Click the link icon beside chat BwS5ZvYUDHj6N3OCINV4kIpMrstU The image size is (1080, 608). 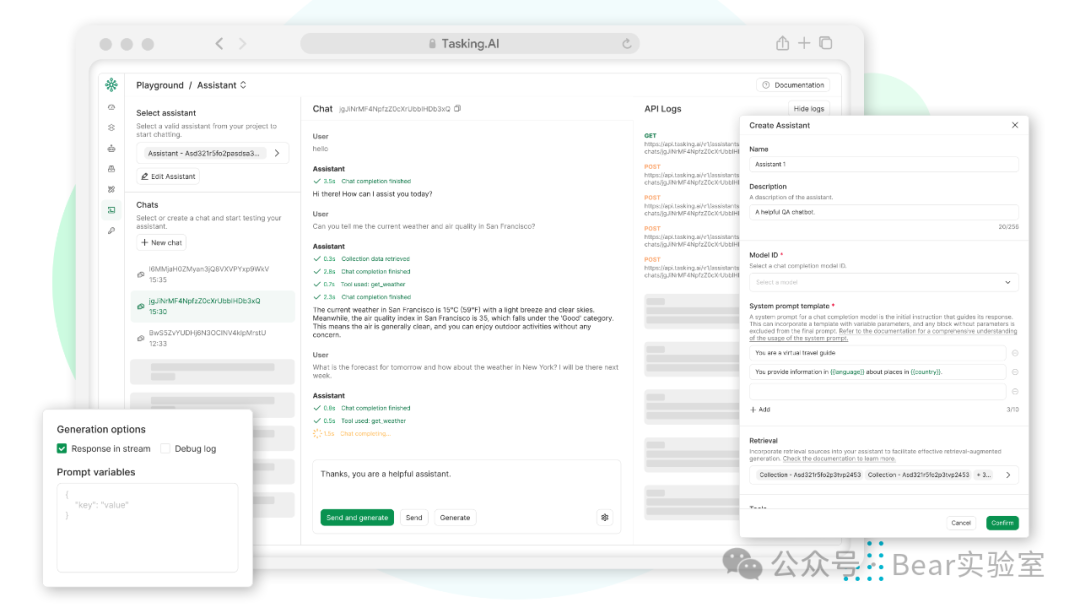coord(141,337)
